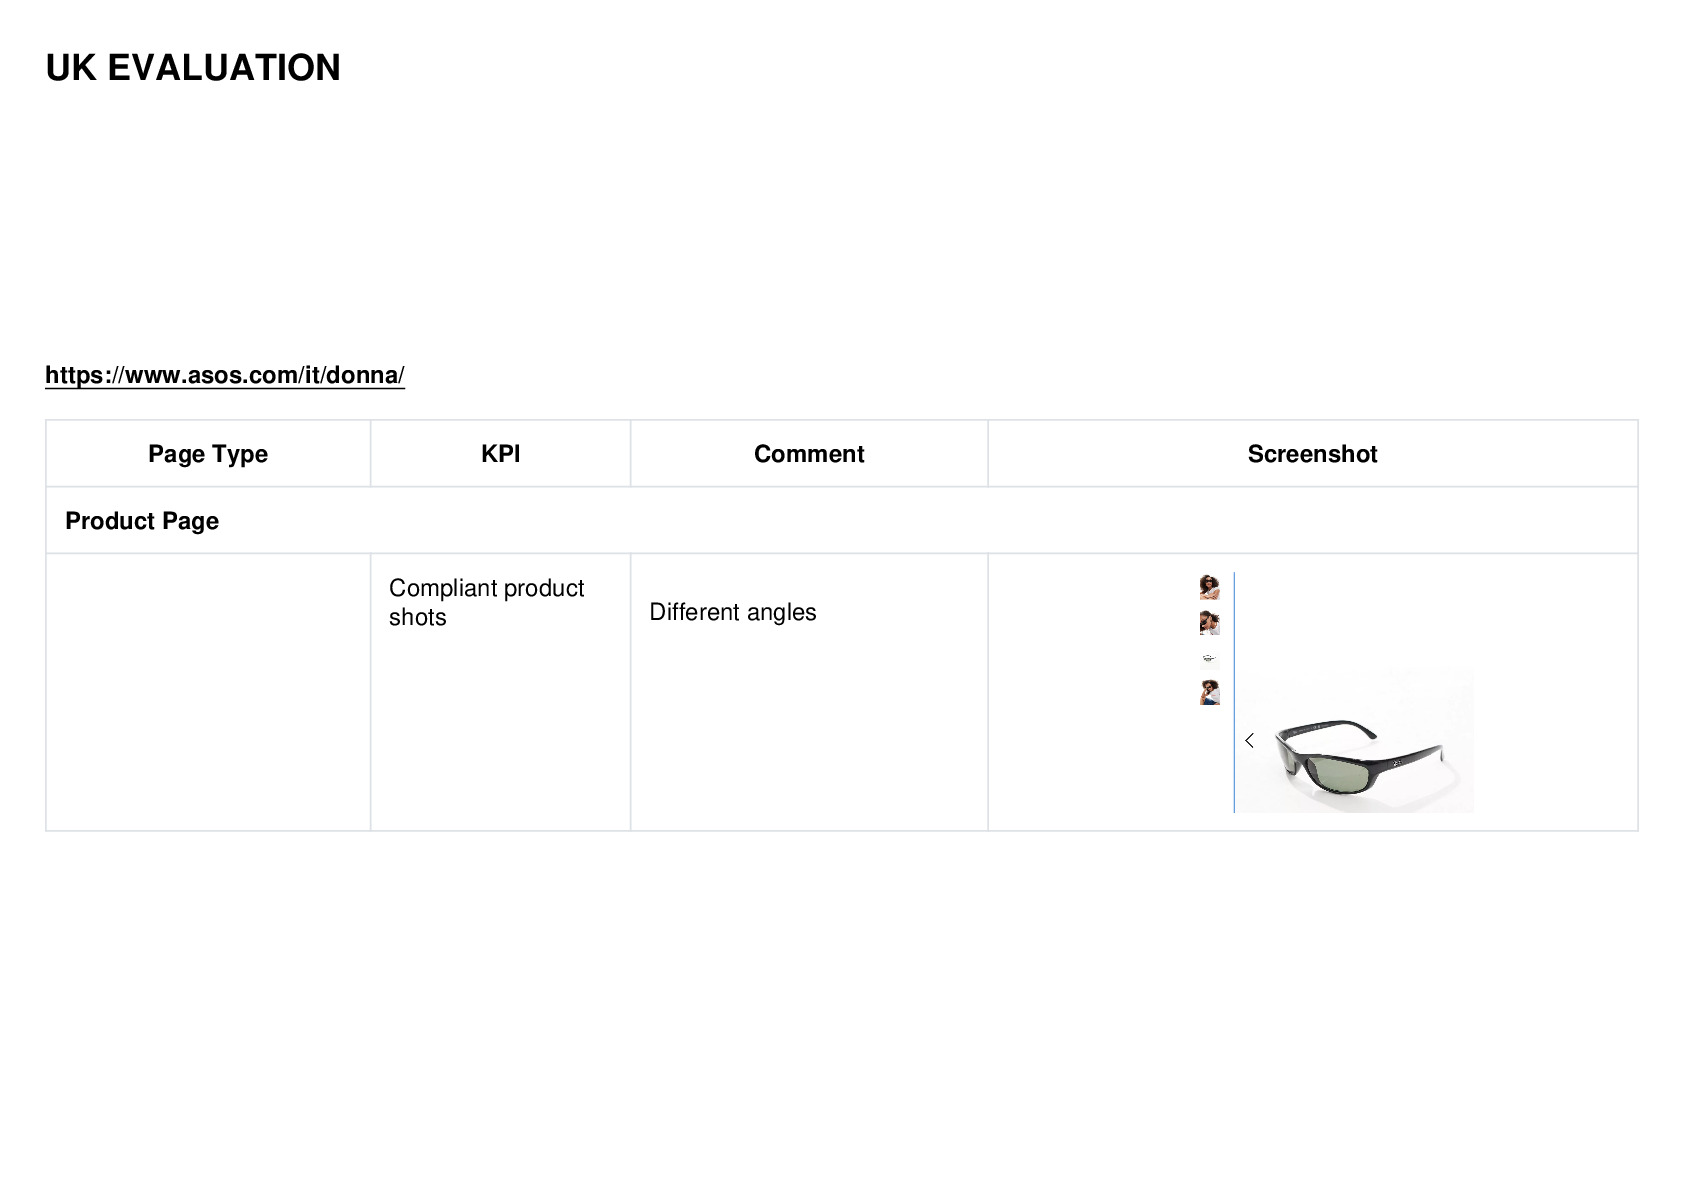1684x1191 pixels.
Task: Click the KPI column header
Action: [x=500, y=454]
